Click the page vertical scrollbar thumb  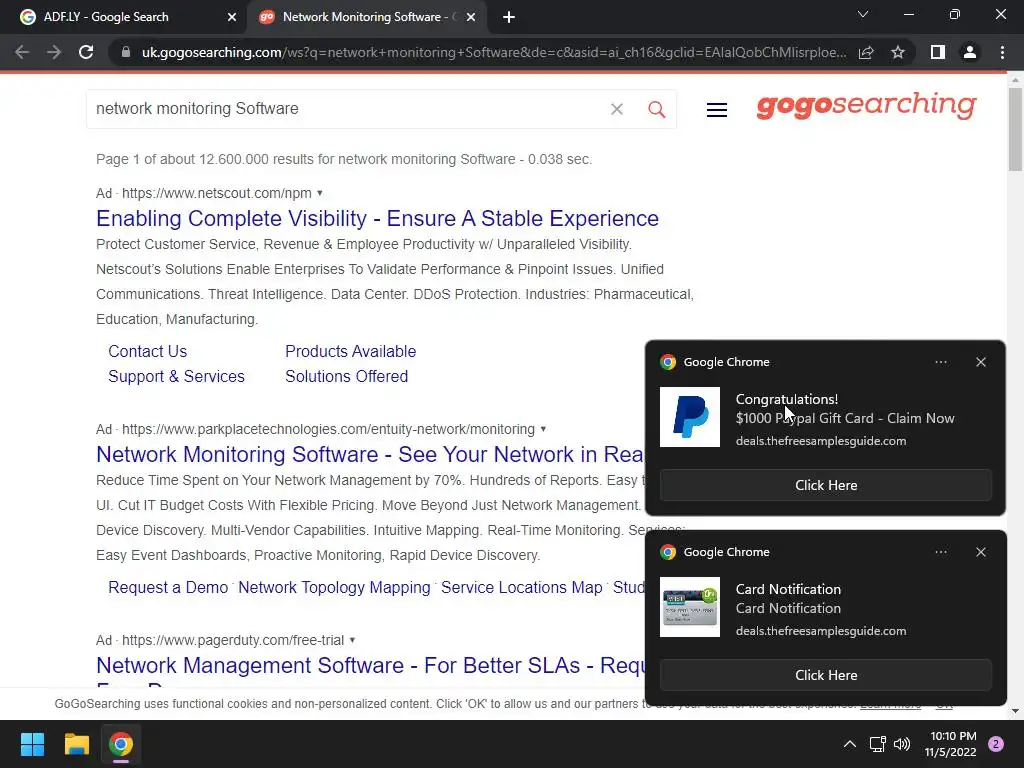pos(1015,129)
